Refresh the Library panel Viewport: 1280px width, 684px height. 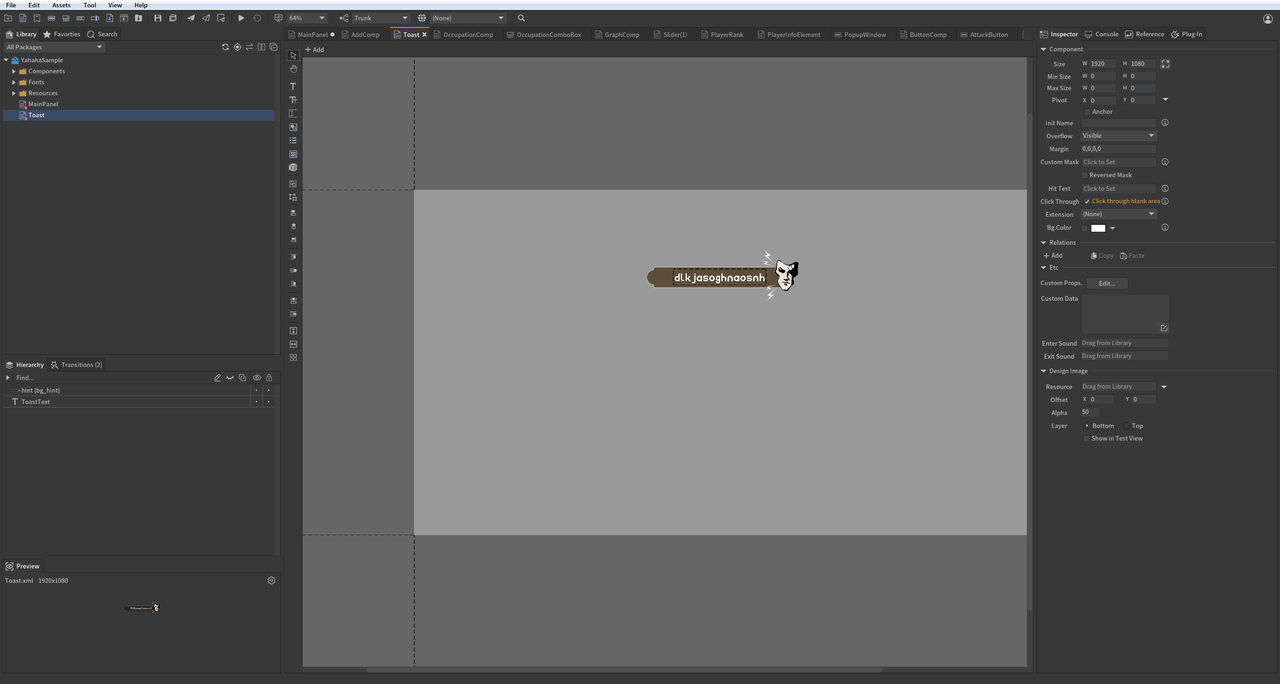click(225, 47)
